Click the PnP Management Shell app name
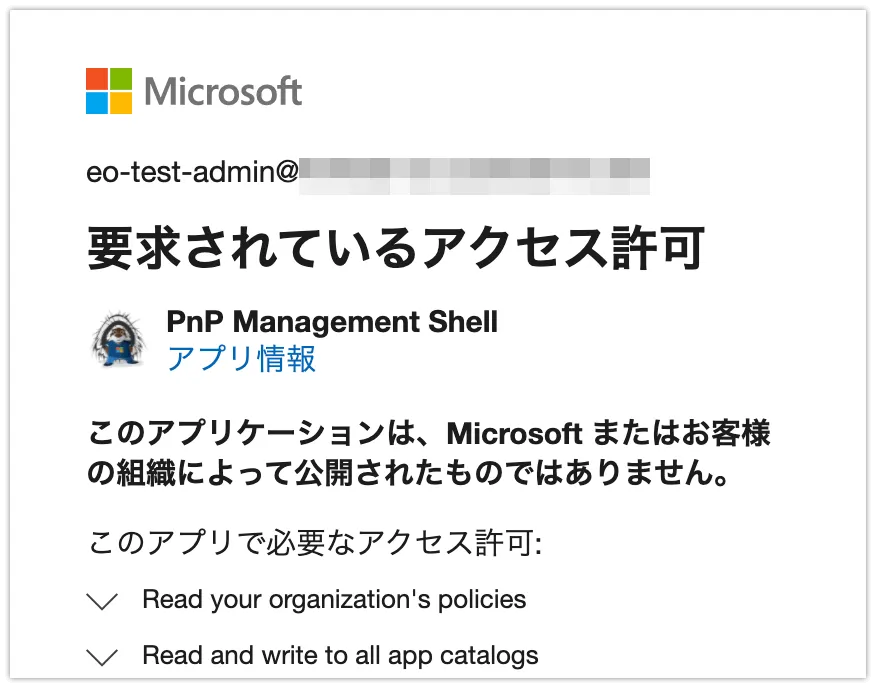Image resolution: width=876 pixels, height=688 pixels. 332,322
